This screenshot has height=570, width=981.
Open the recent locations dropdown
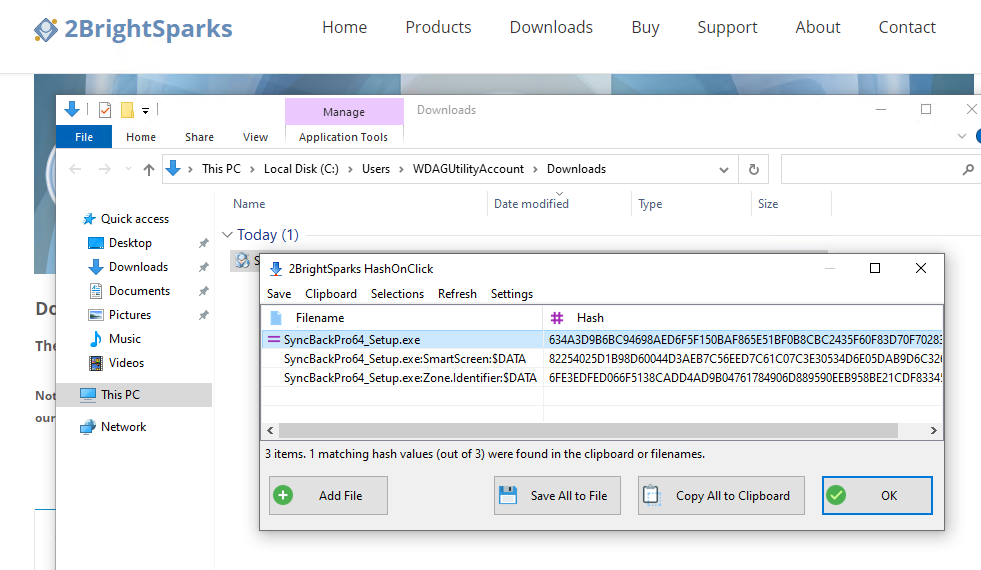[128, 169]
